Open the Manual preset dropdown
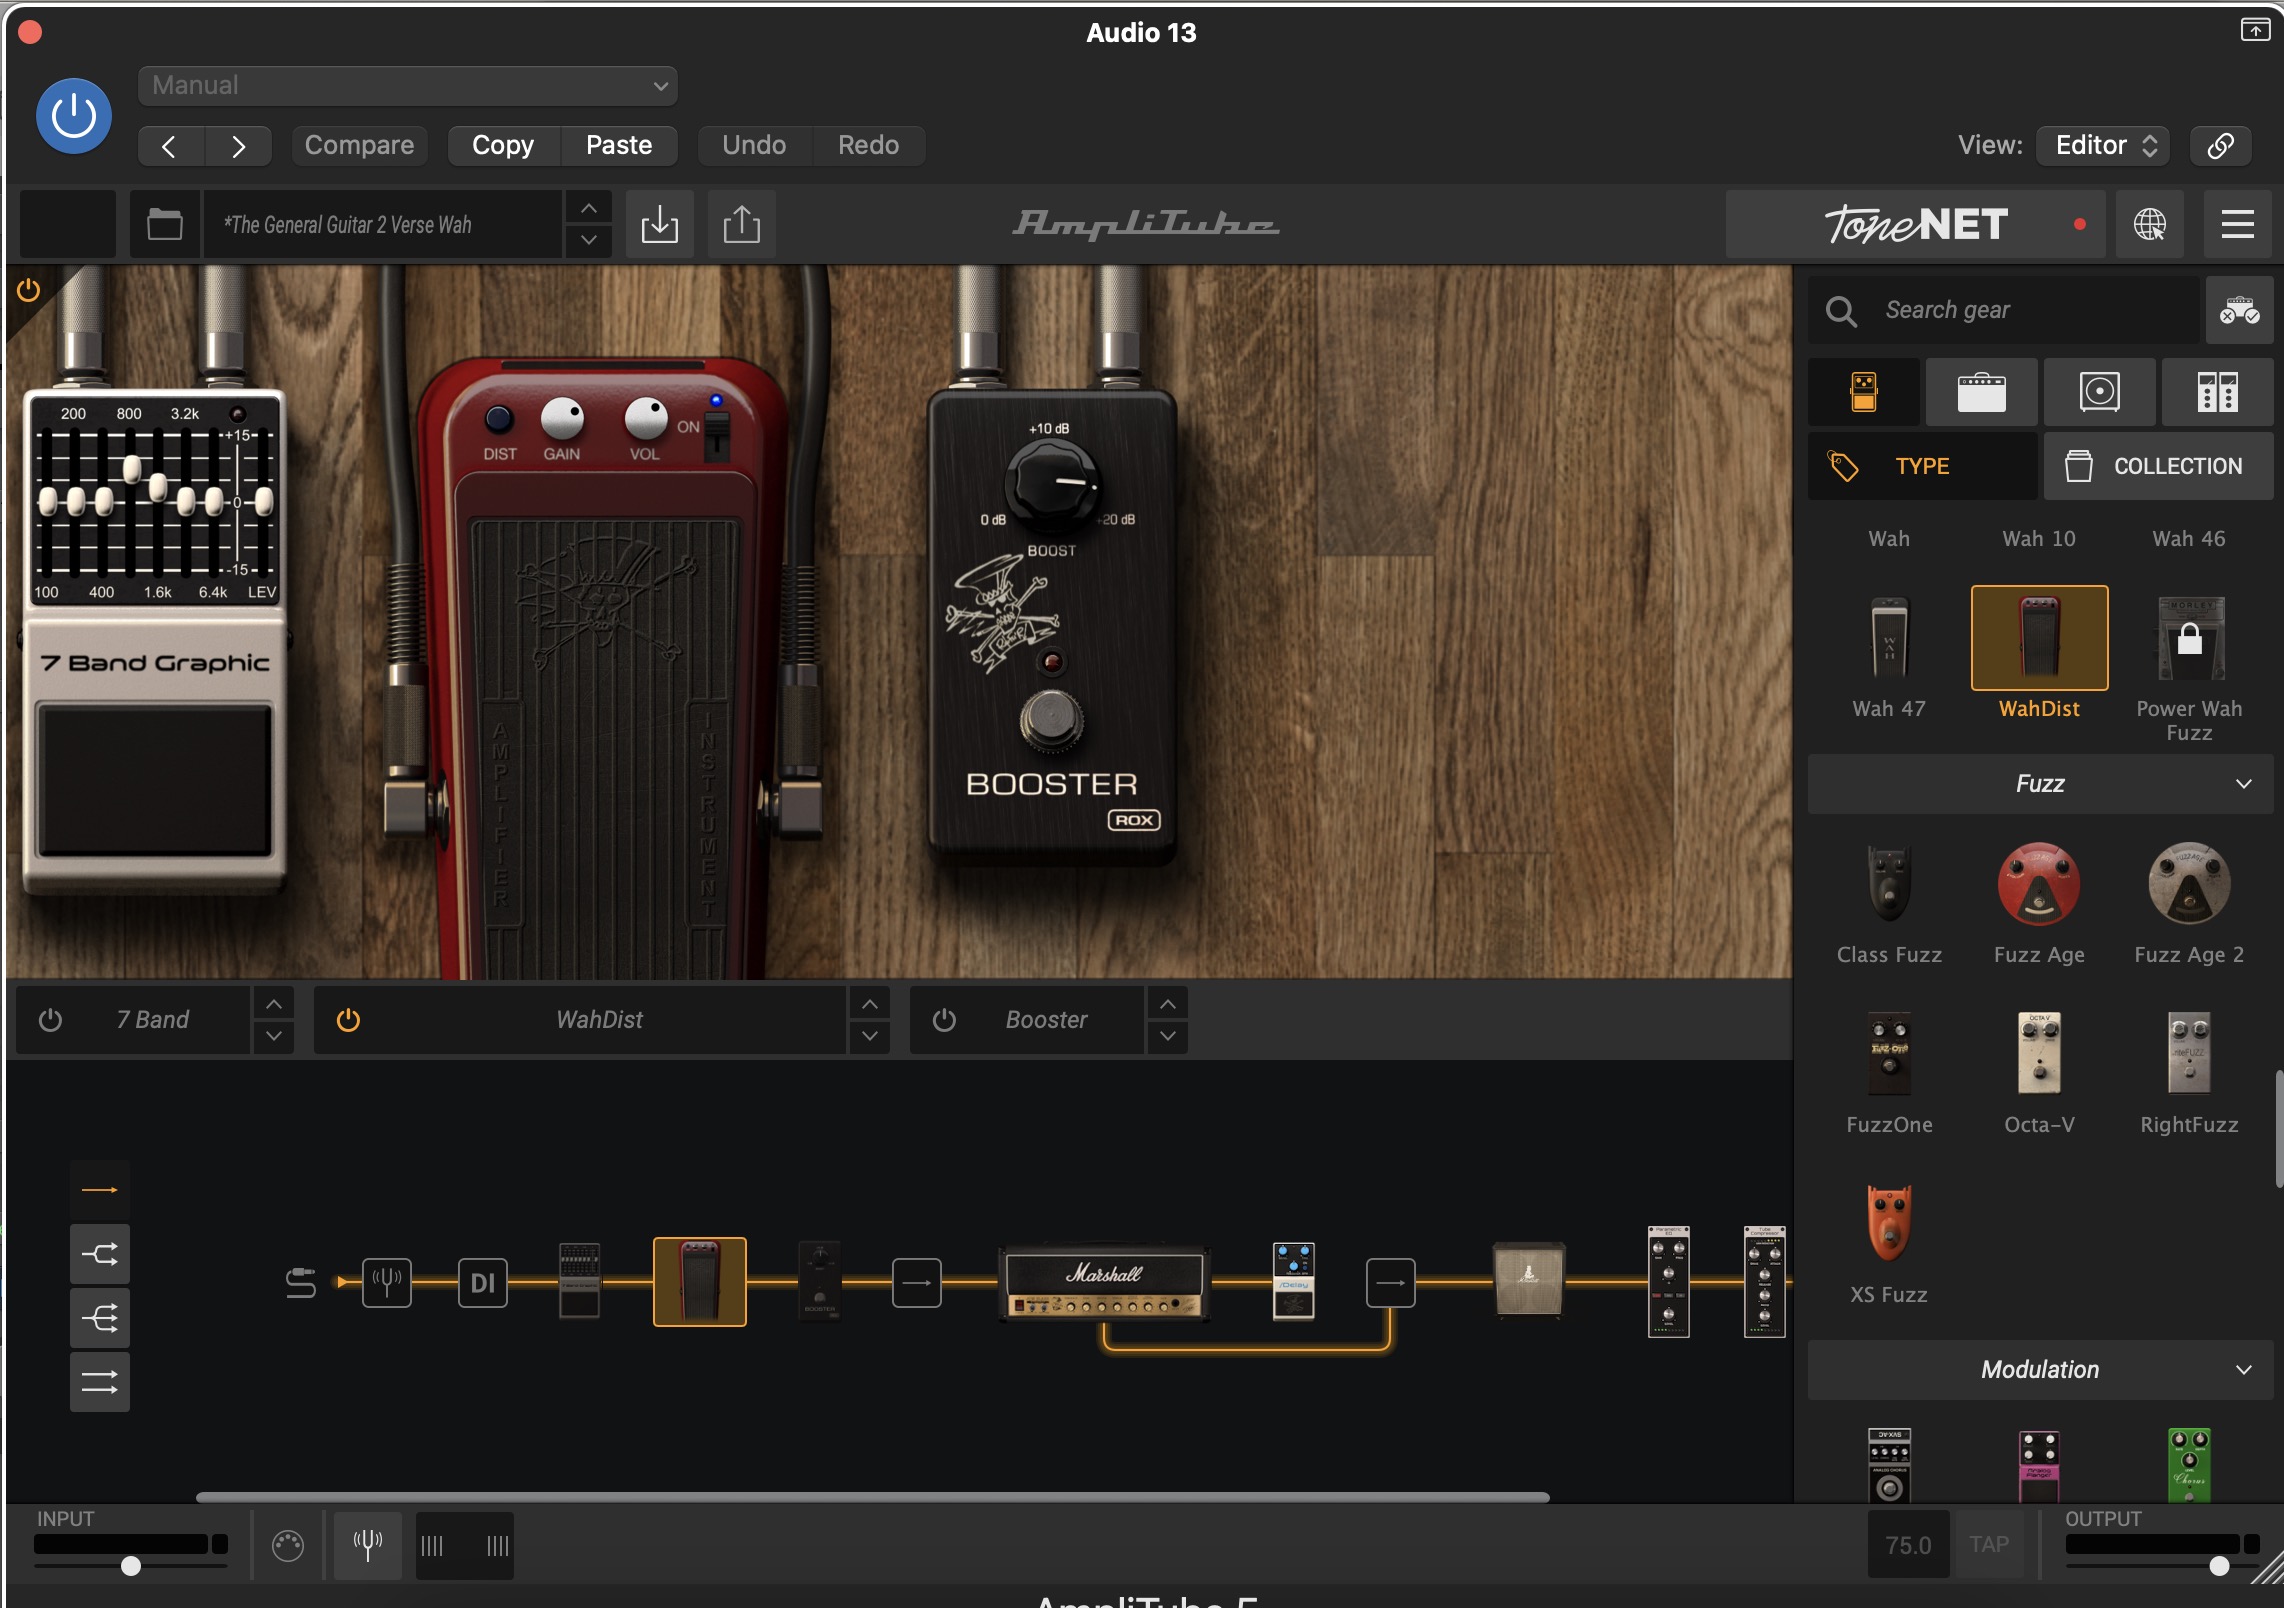 408,86
